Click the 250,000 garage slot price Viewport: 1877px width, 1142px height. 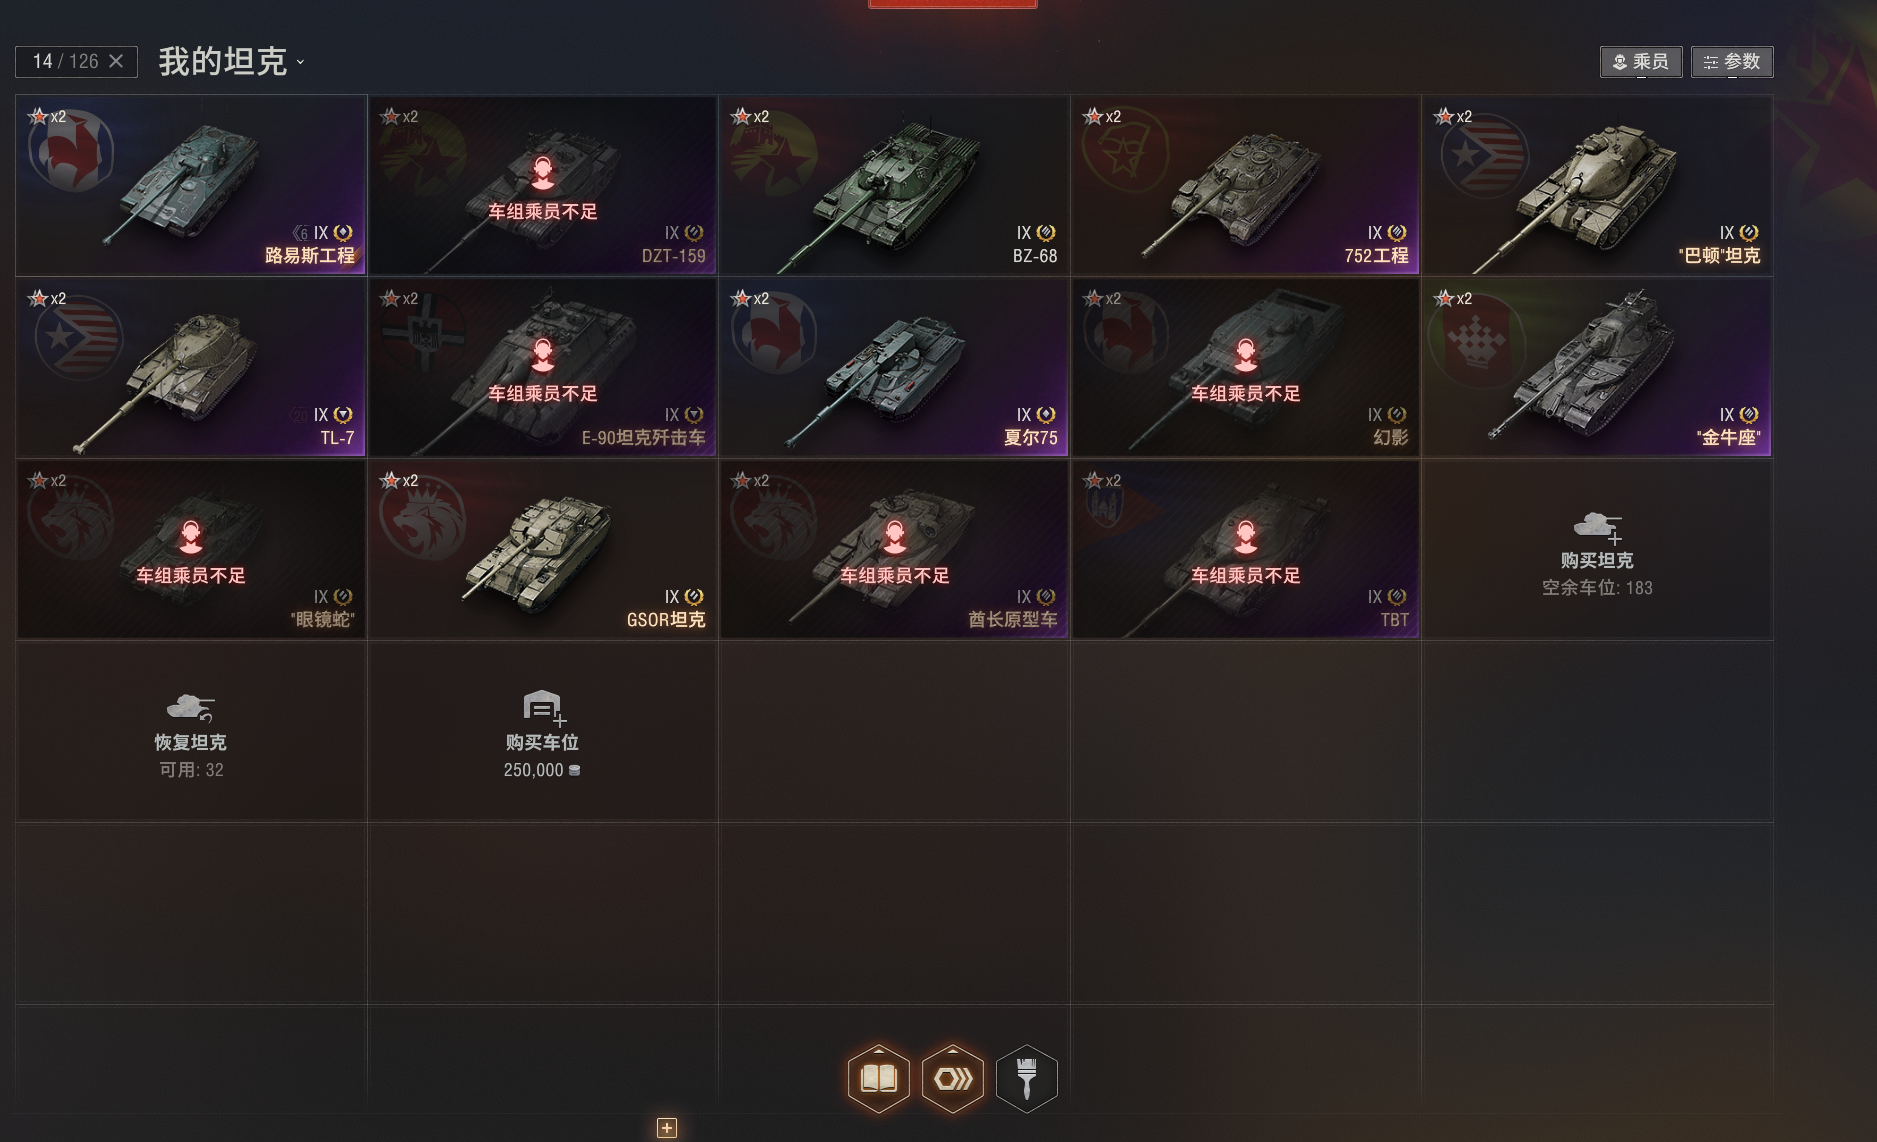[542, 770]
